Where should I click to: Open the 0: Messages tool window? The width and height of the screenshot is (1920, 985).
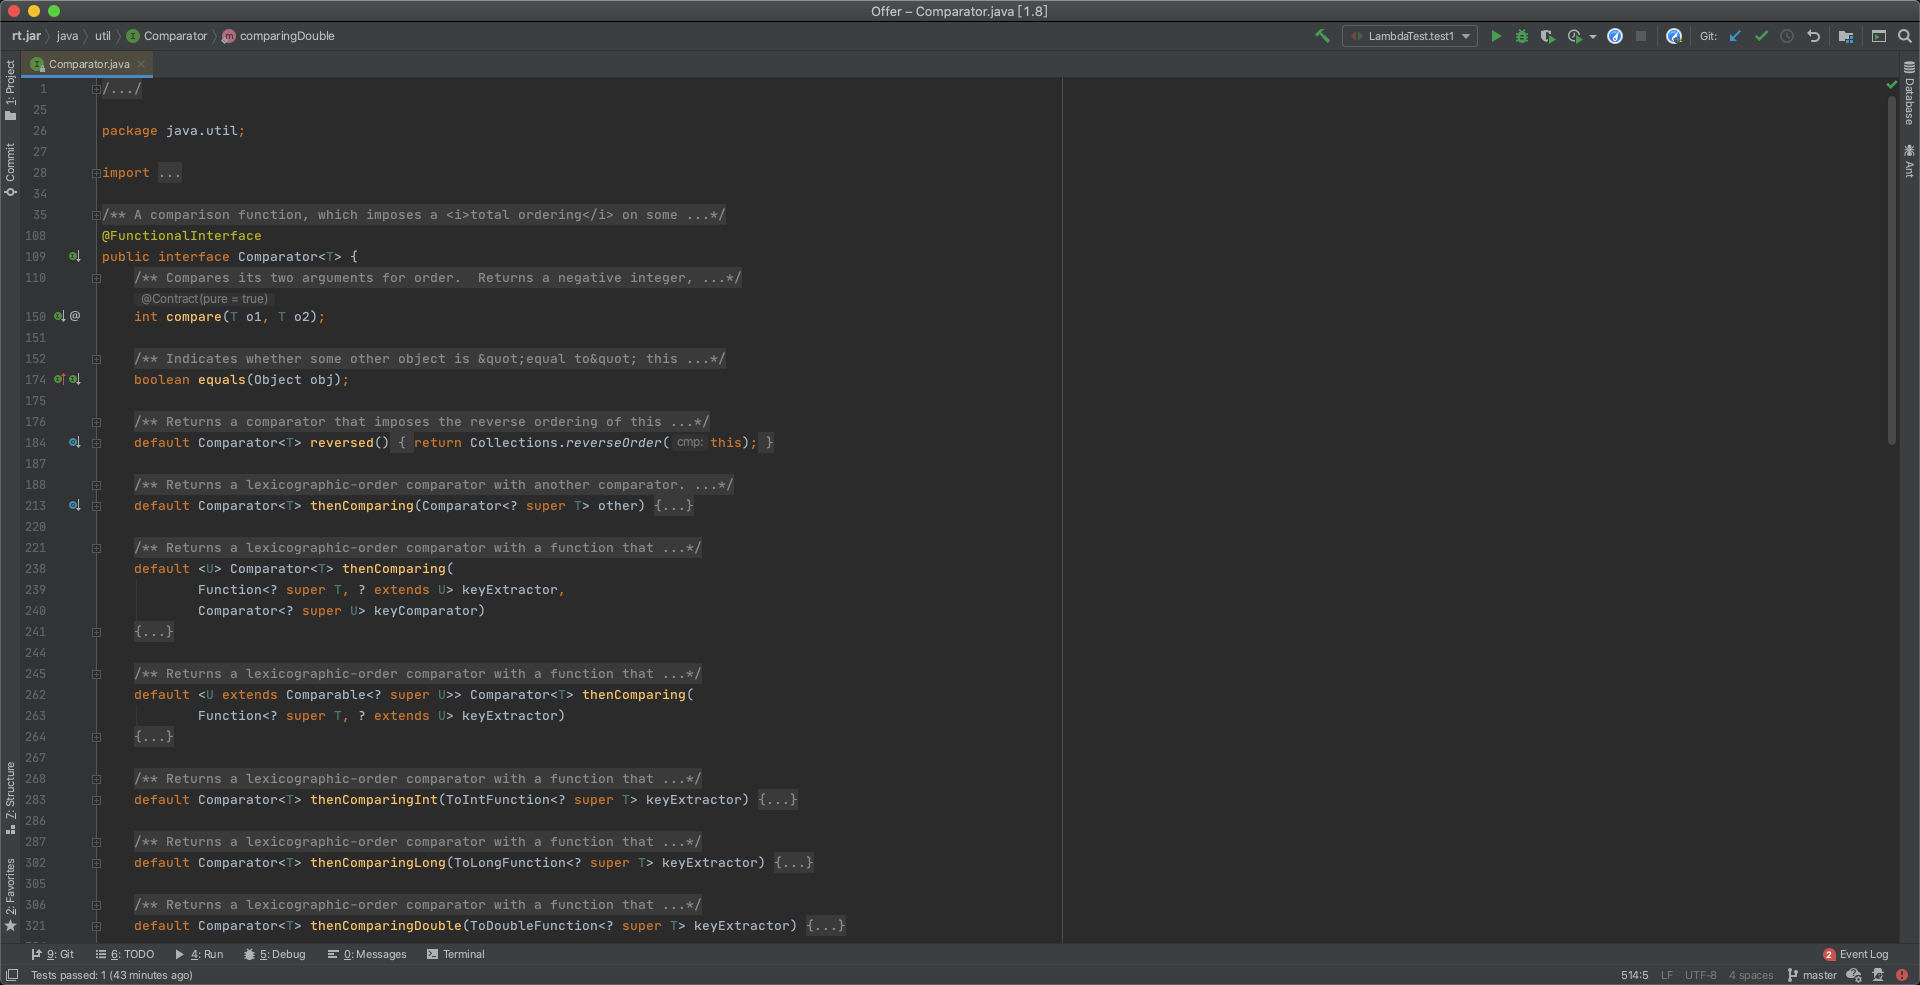pyautogui.click(x=367, y=954)
